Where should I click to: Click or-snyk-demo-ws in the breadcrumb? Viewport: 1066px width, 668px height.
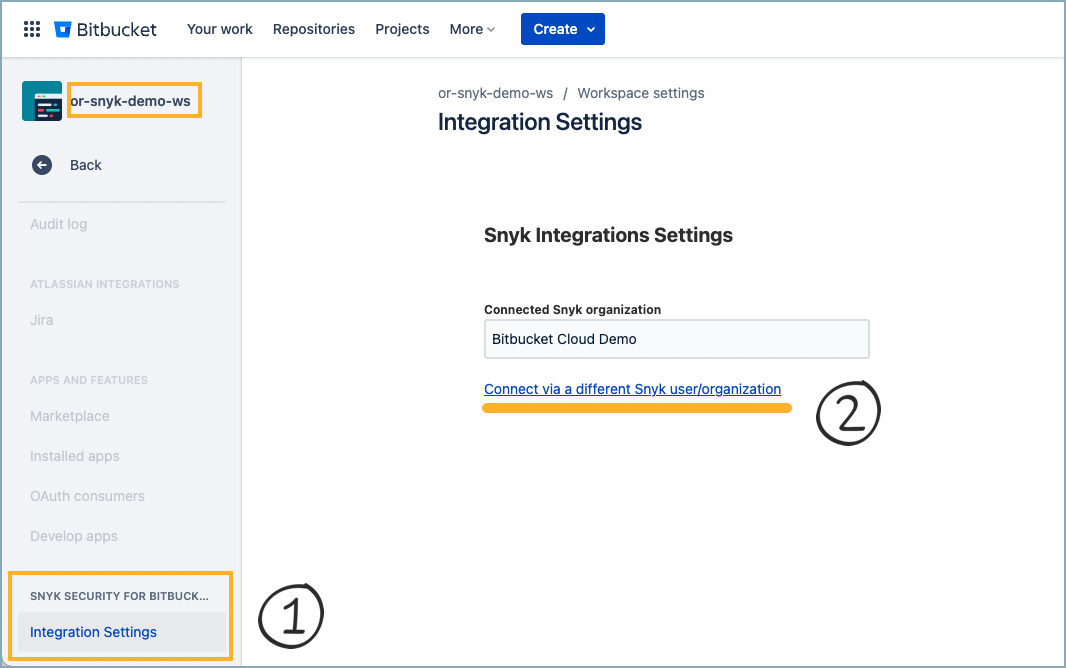click(496, 93)
